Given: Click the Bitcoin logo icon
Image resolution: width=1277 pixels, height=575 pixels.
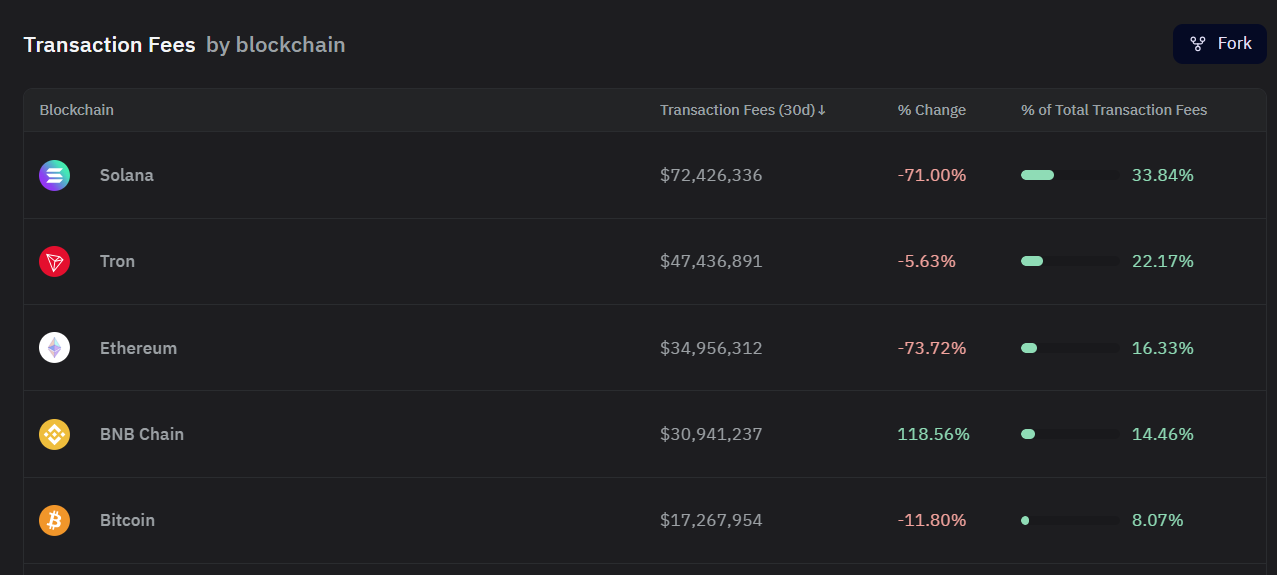Looking at the screenshot, I should click(x=54, y=520).
